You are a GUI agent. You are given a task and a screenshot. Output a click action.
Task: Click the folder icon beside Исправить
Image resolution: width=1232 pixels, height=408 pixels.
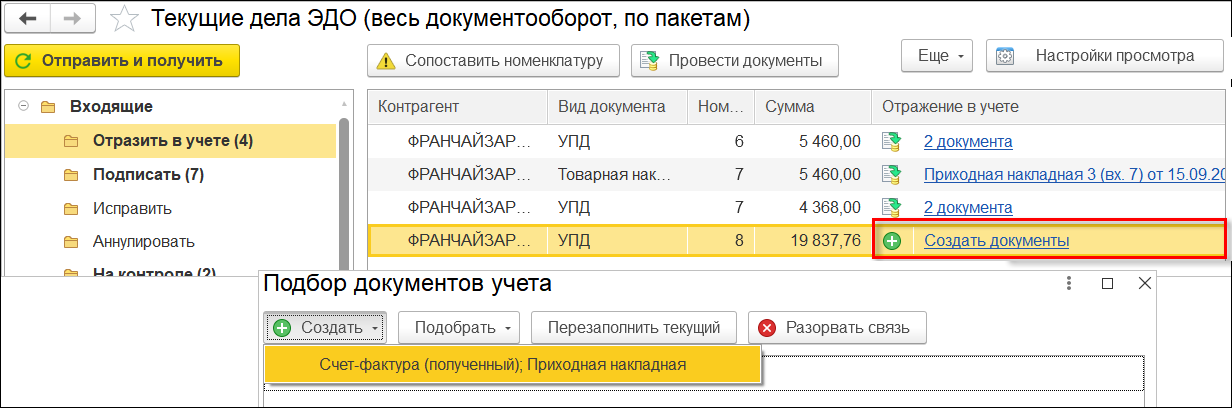pos(70,209)
